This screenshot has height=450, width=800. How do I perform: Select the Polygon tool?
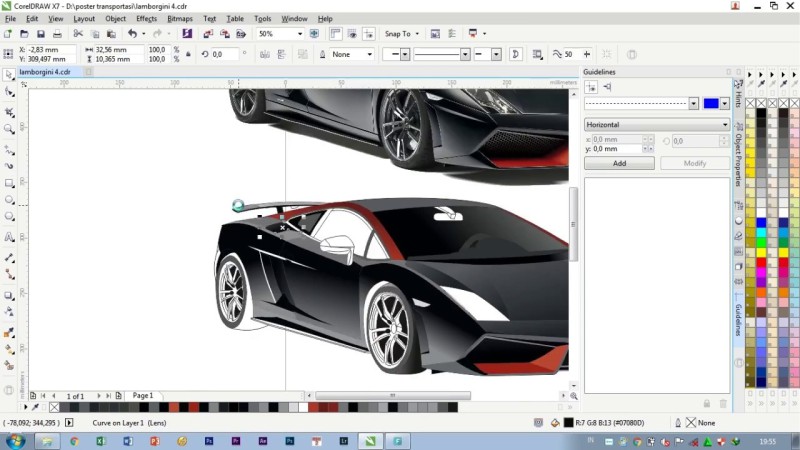(9, 216)
